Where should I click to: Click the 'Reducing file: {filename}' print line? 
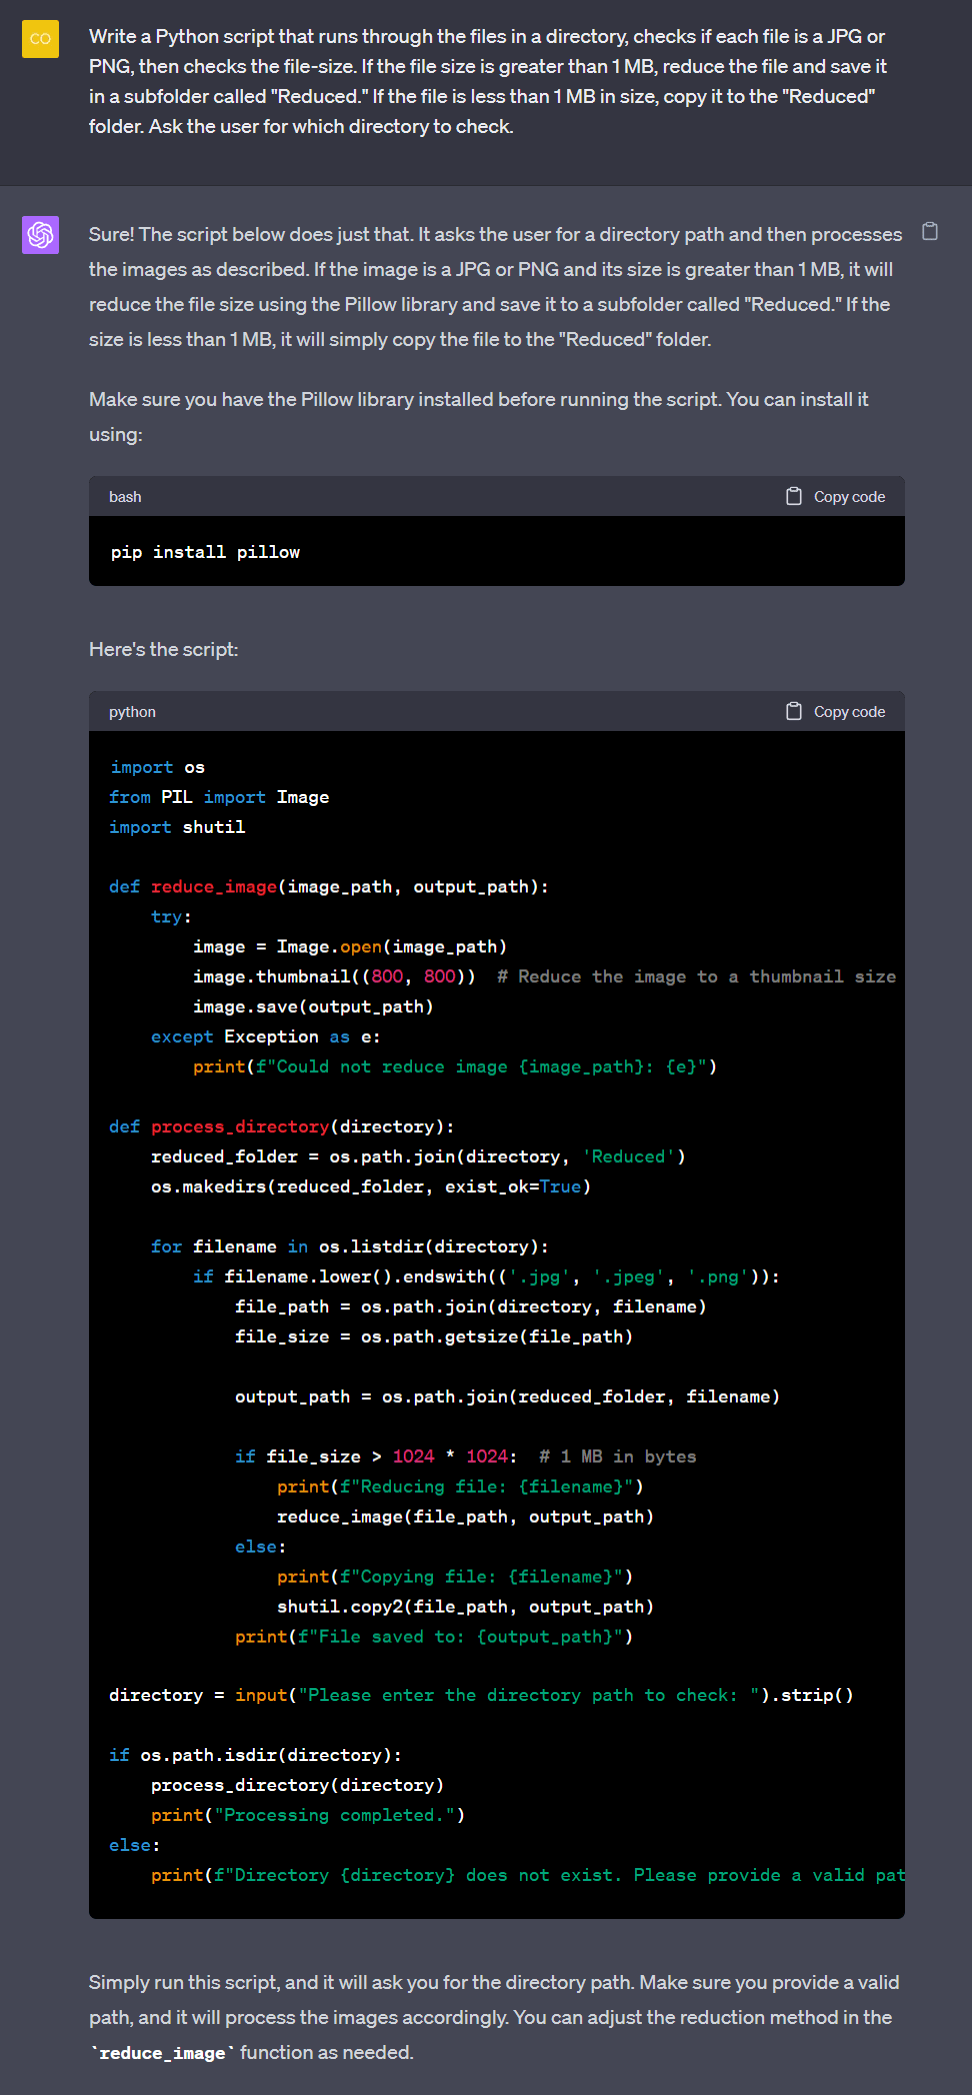[460, 1487]
